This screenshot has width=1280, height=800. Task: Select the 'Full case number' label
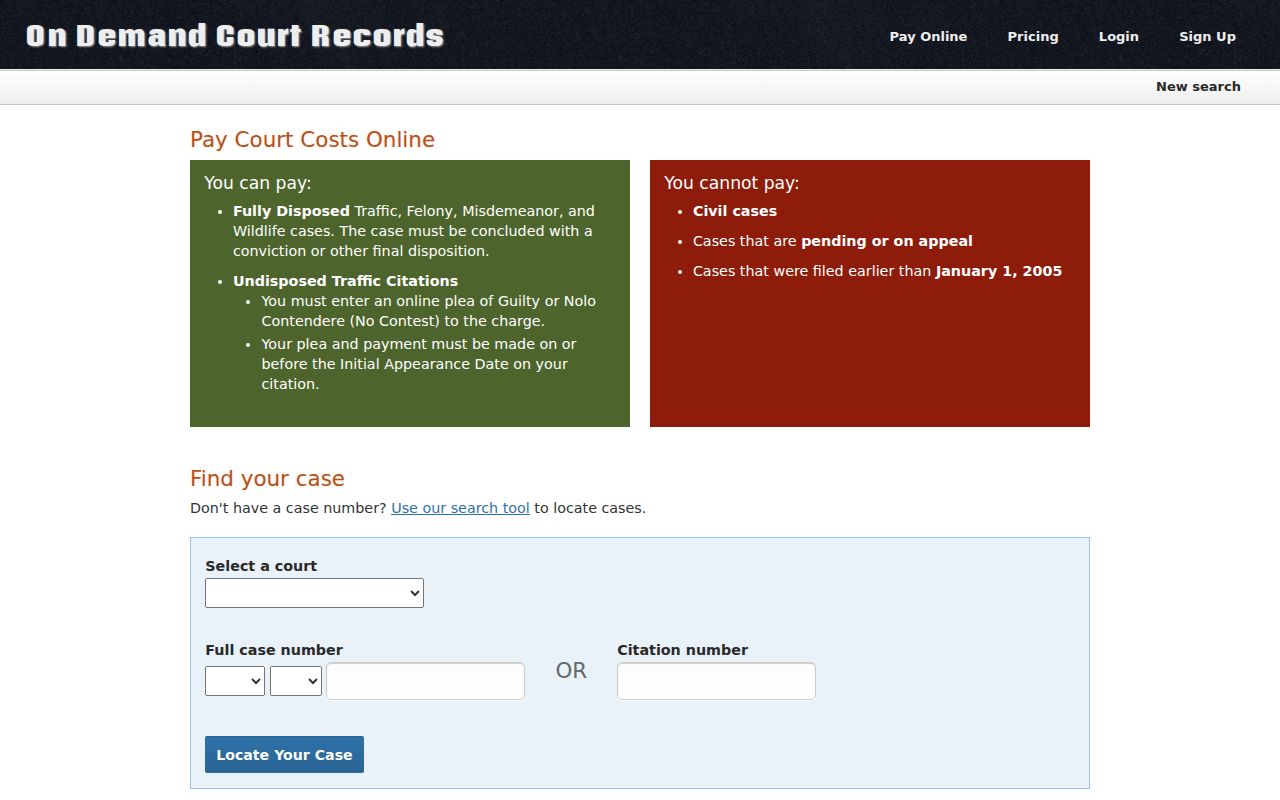274,650
